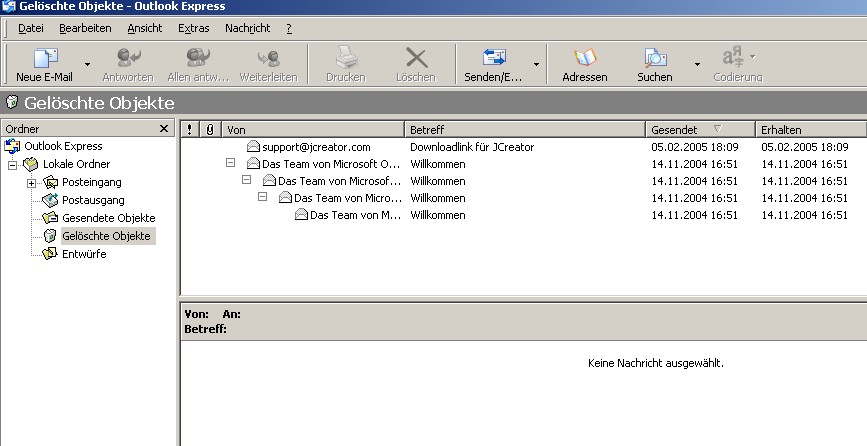Viewport: 867px width, 446px height.
Task: Select Outlook Express root in folder tree
Action: pyautogui.click(x=63, y=146)
